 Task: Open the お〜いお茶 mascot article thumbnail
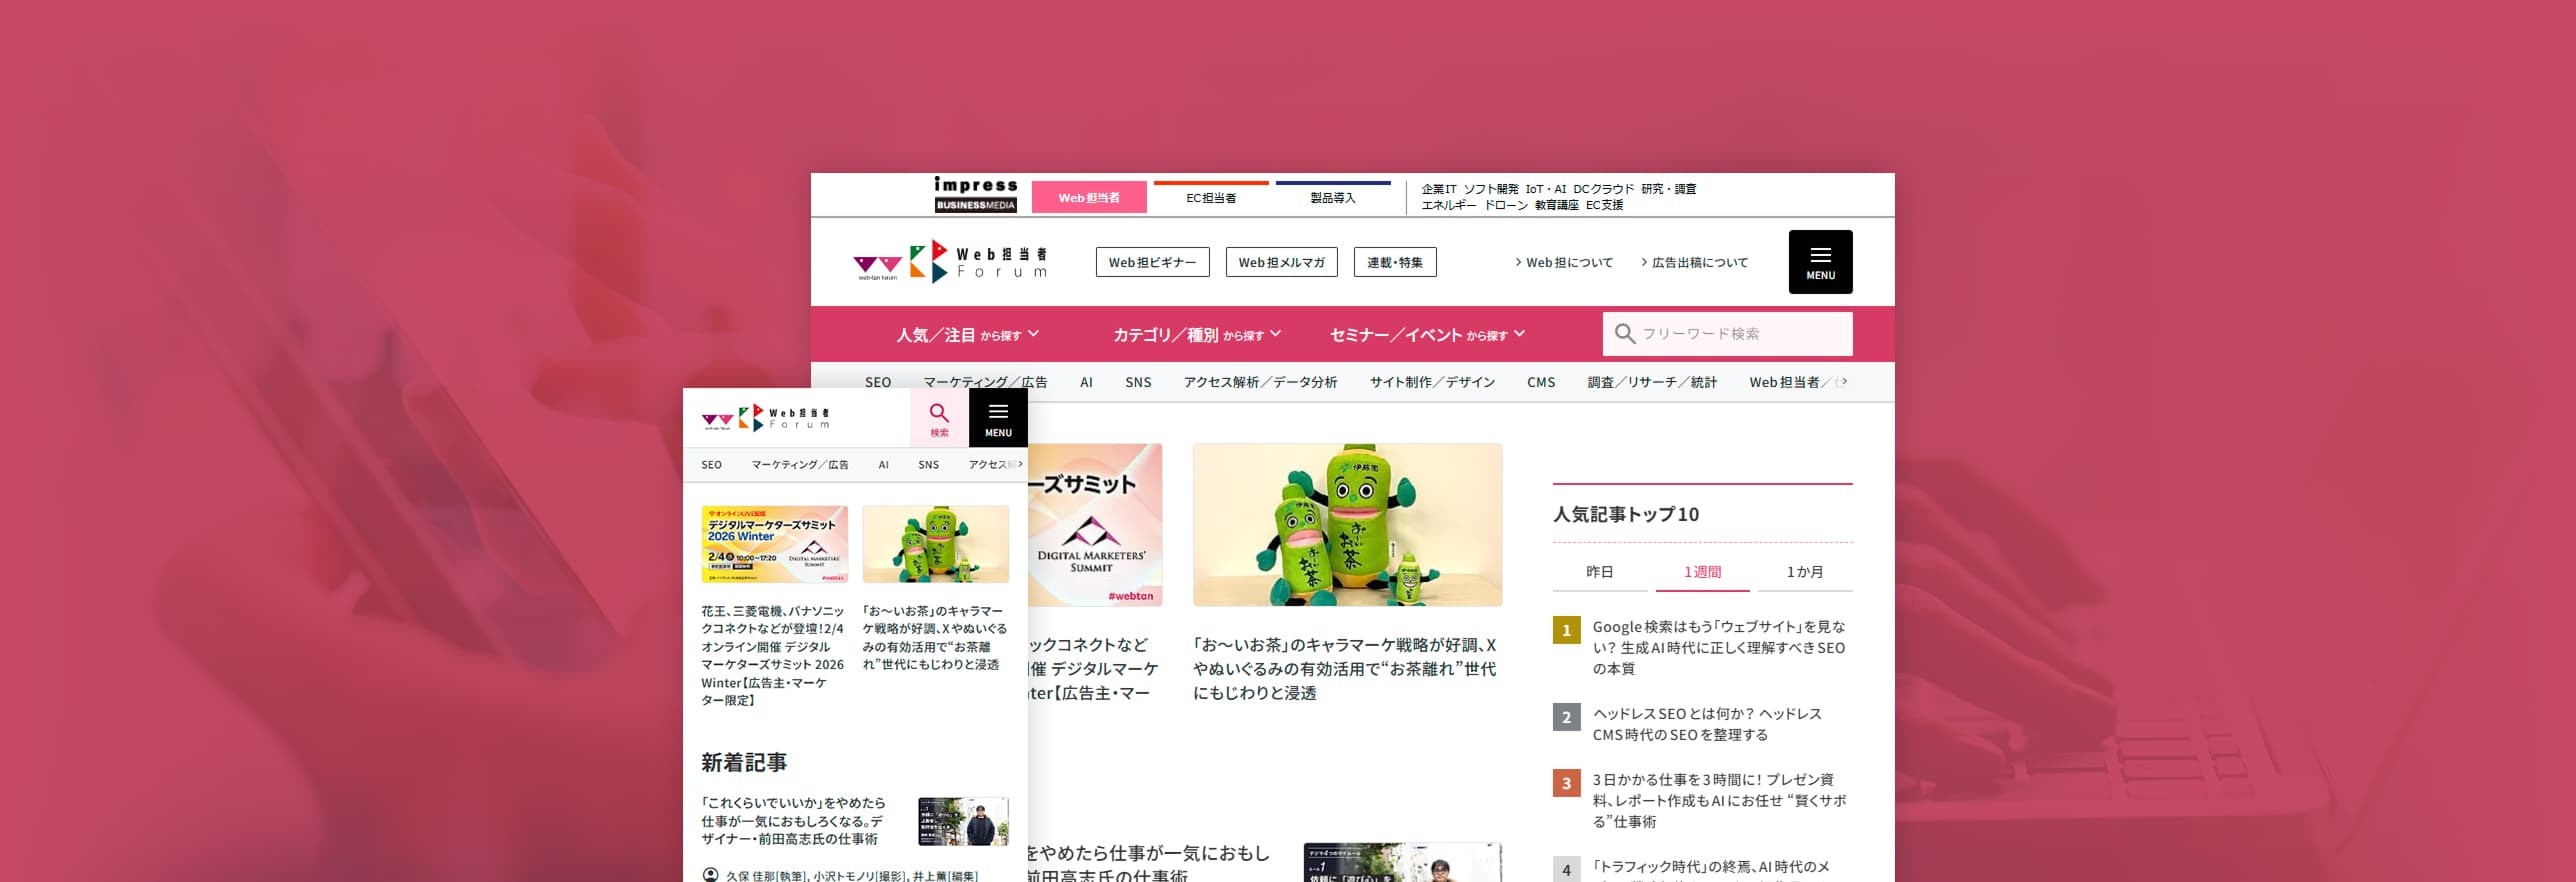point(1346,525)
